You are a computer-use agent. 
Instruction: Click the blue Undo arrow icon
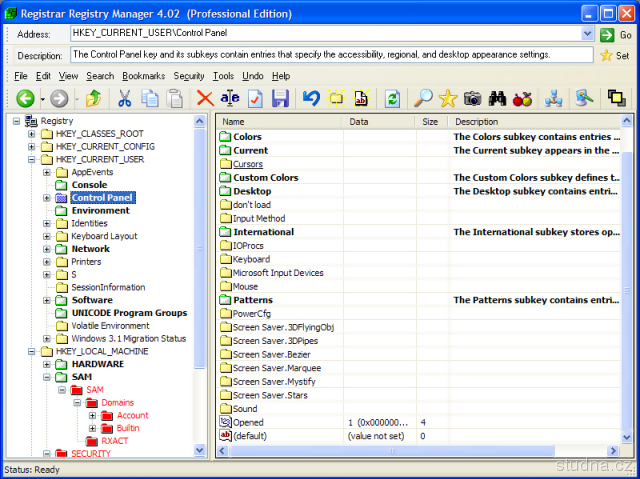click(x=311, y=98)
